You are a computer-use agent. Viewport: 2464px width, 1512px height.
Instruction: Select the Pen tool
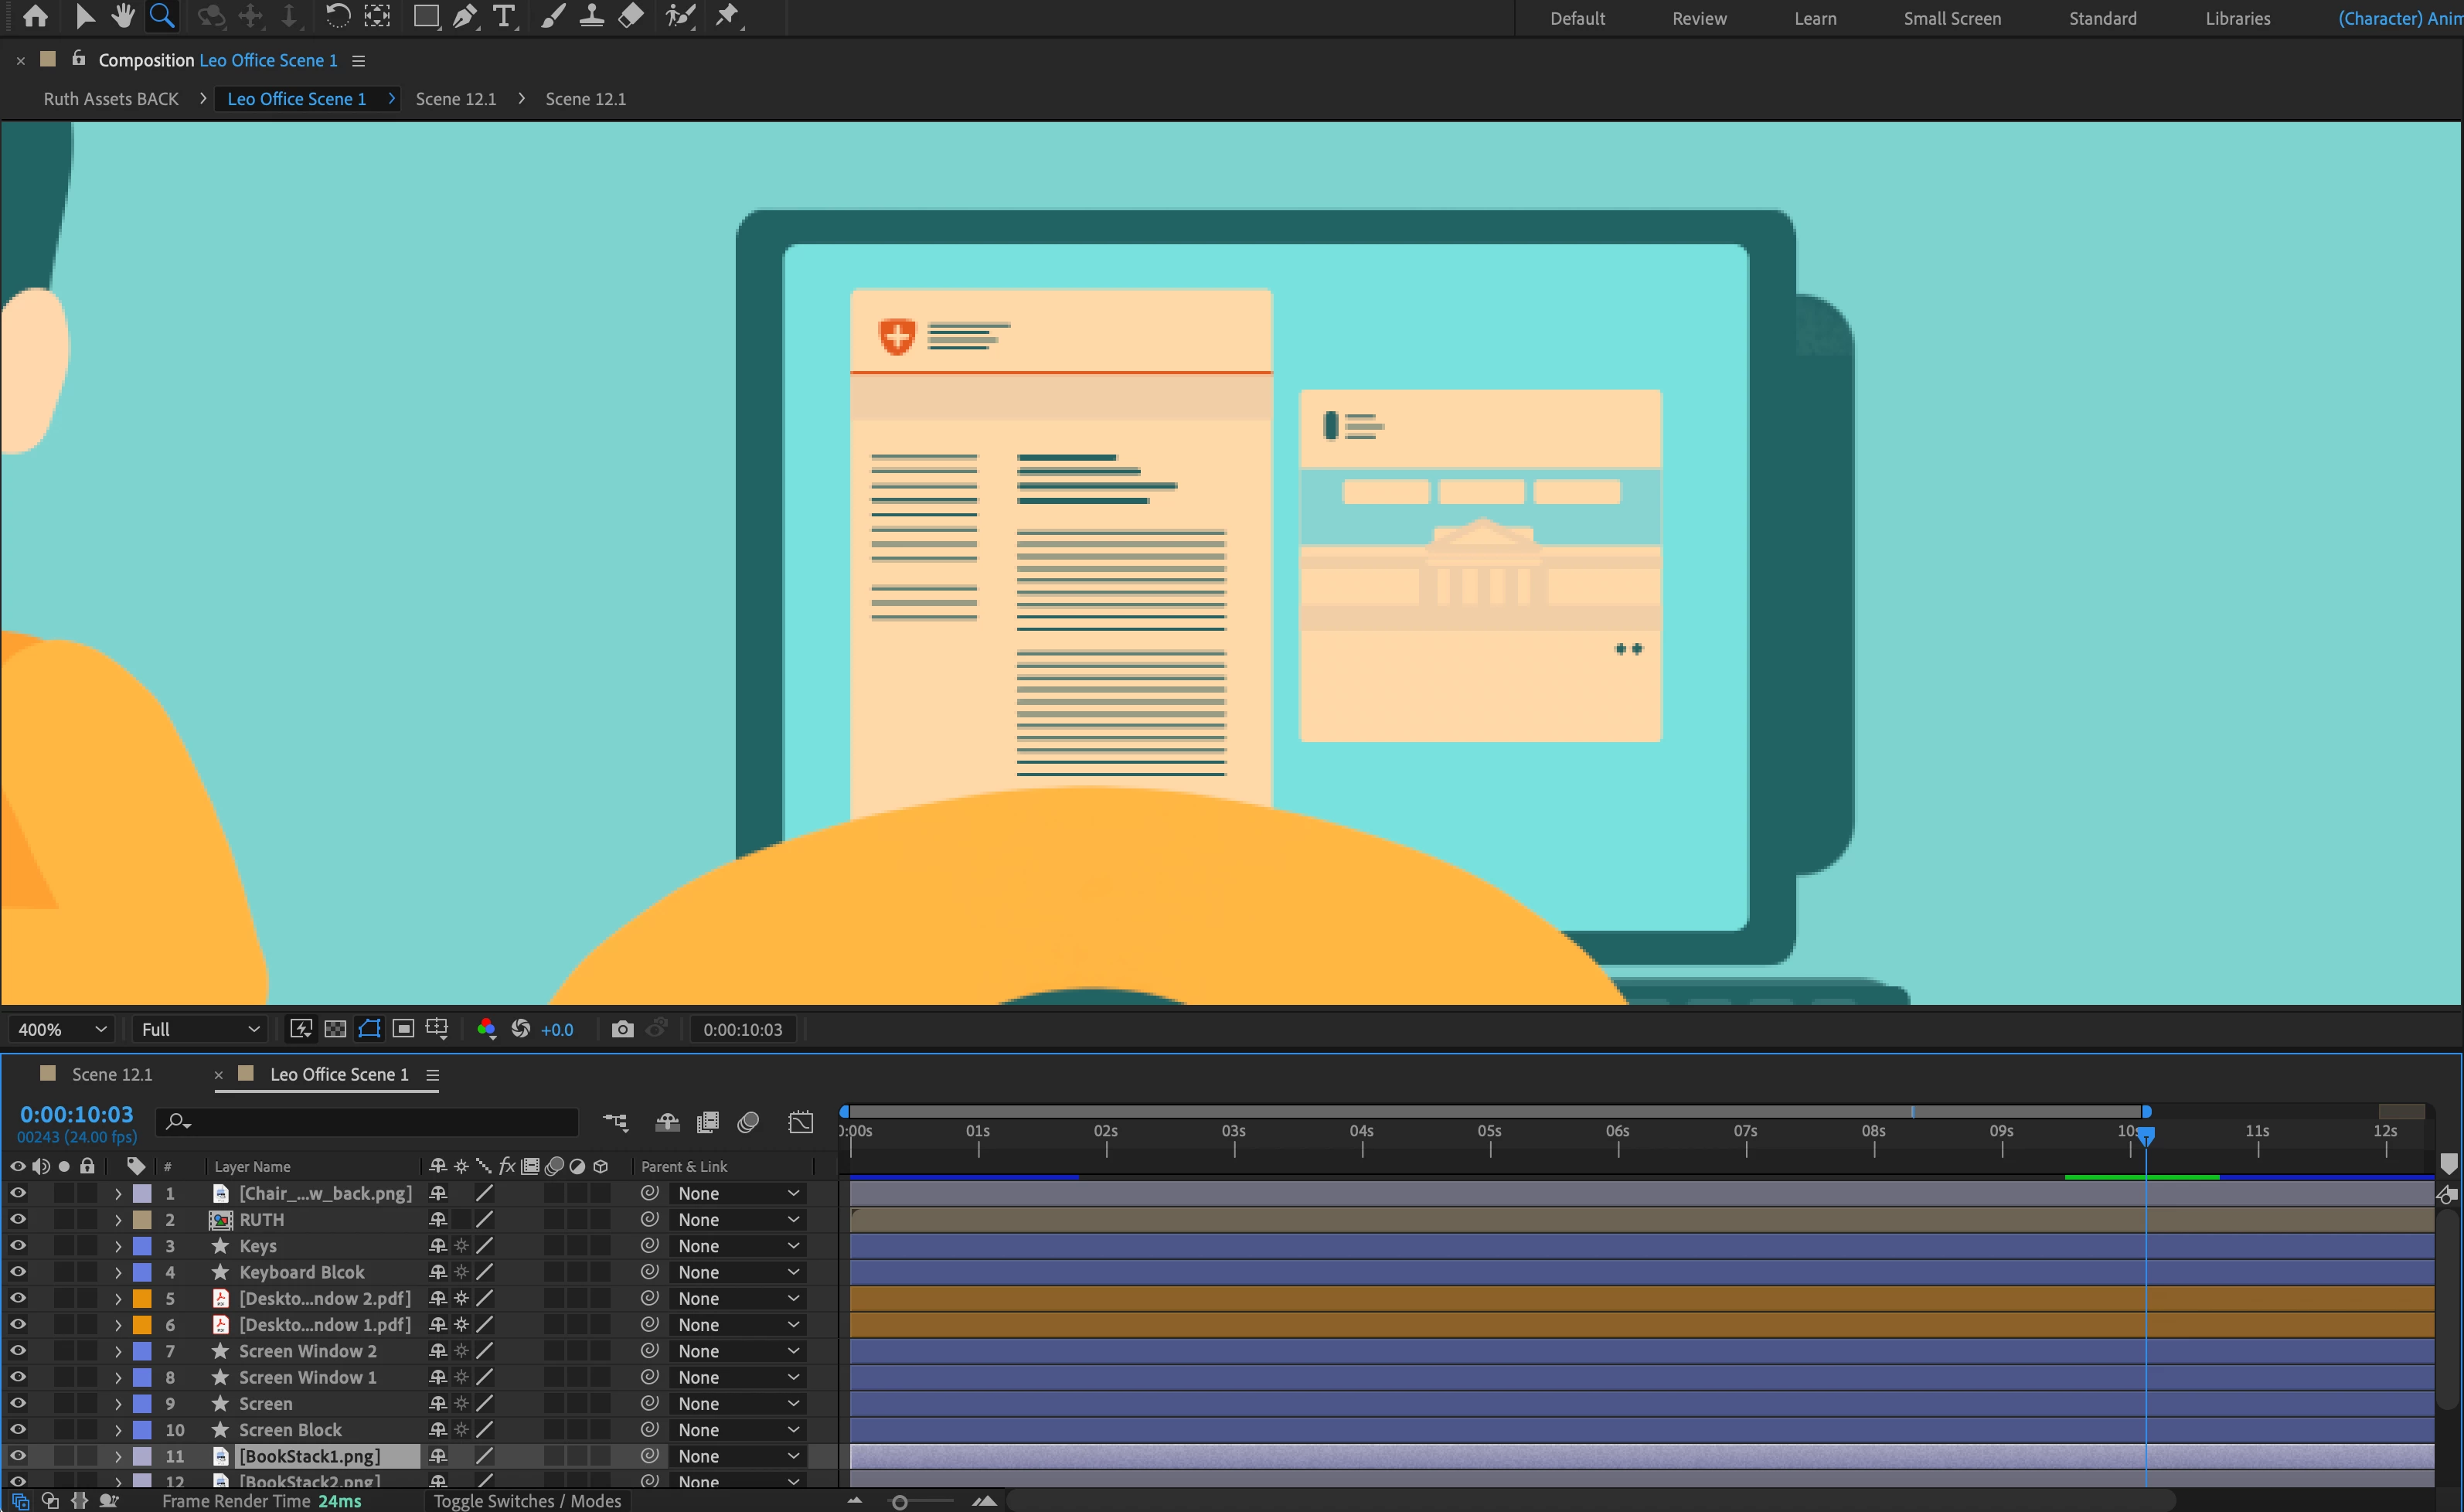(464, 17)
